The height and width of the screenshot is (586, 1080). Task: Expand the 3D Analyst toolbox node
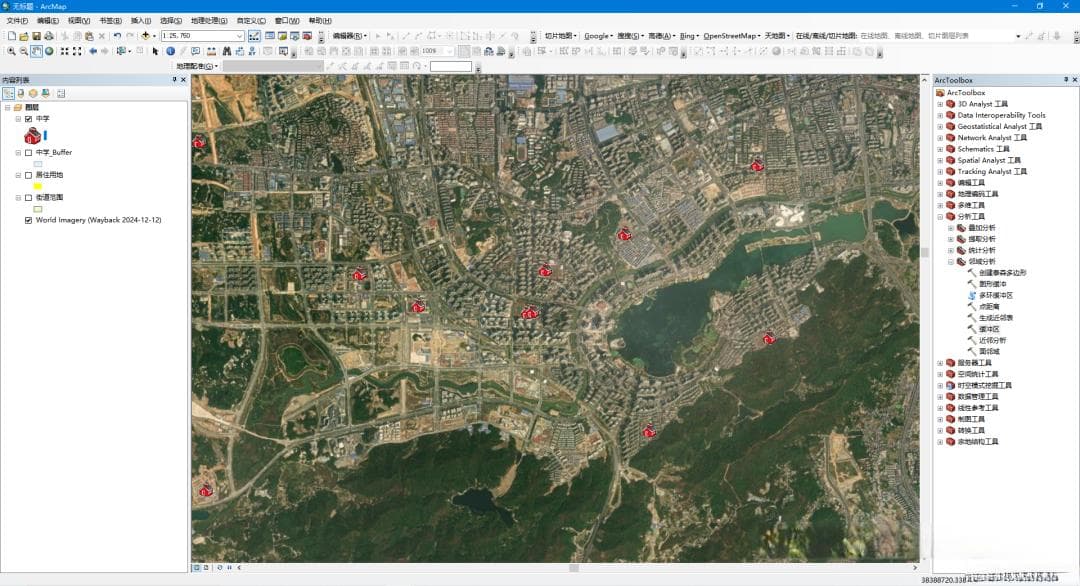[x=939, y=104]
